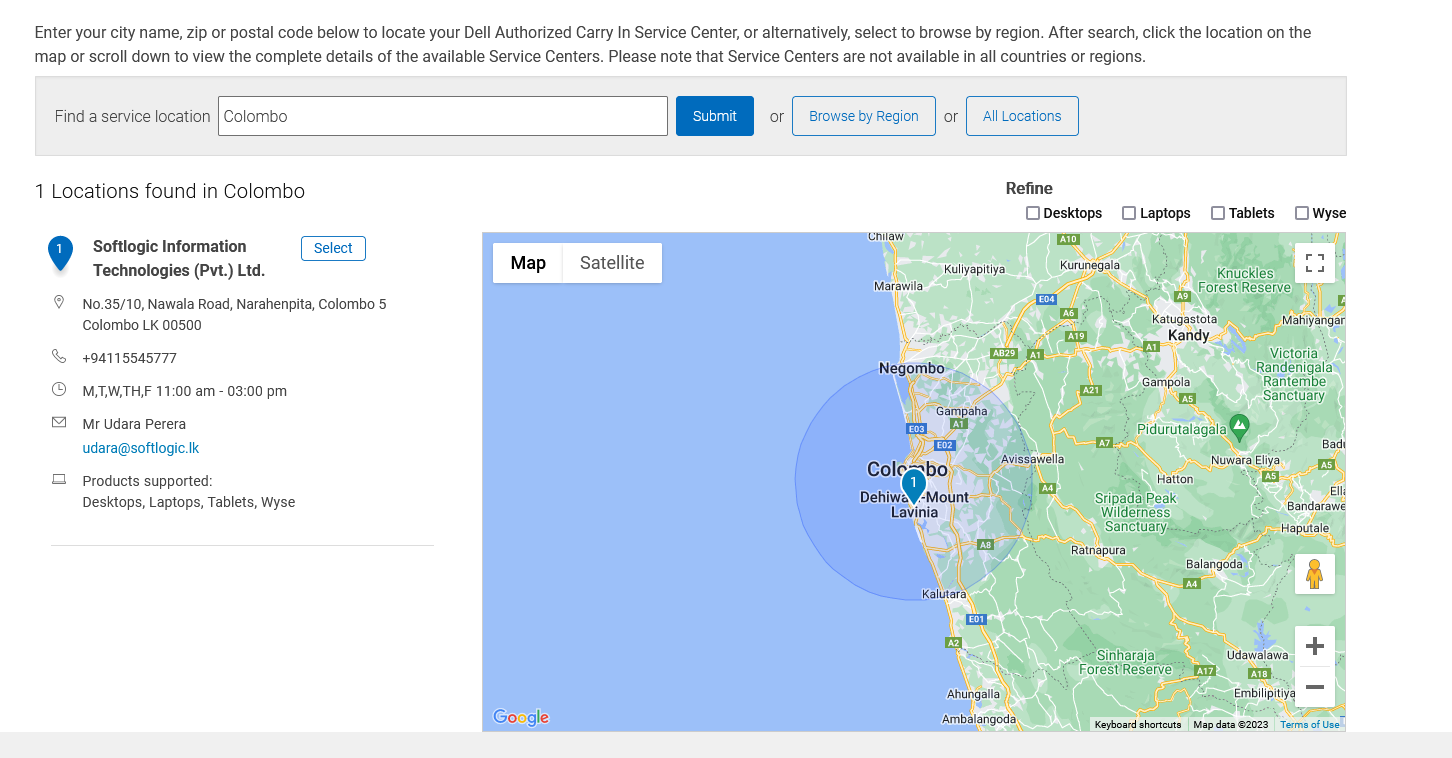The height and width of the screenshot is (758, 1452).
Task: Zoom in with the map plus icon
Action: pyautogui.click(x=1315, y=646)
